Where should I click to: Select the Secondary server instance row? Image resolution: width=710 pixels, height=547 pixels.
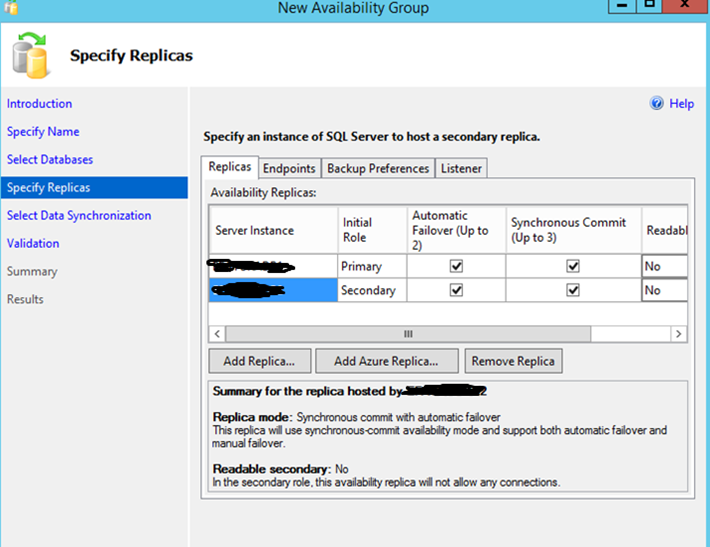[x=272, y=290]
